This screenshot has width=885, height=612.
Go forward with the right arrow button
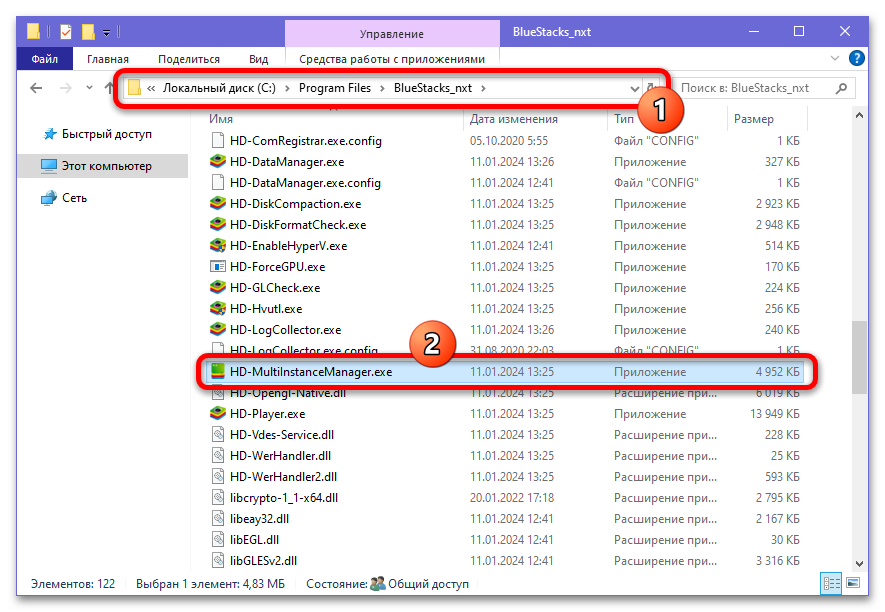pos(66,88)
